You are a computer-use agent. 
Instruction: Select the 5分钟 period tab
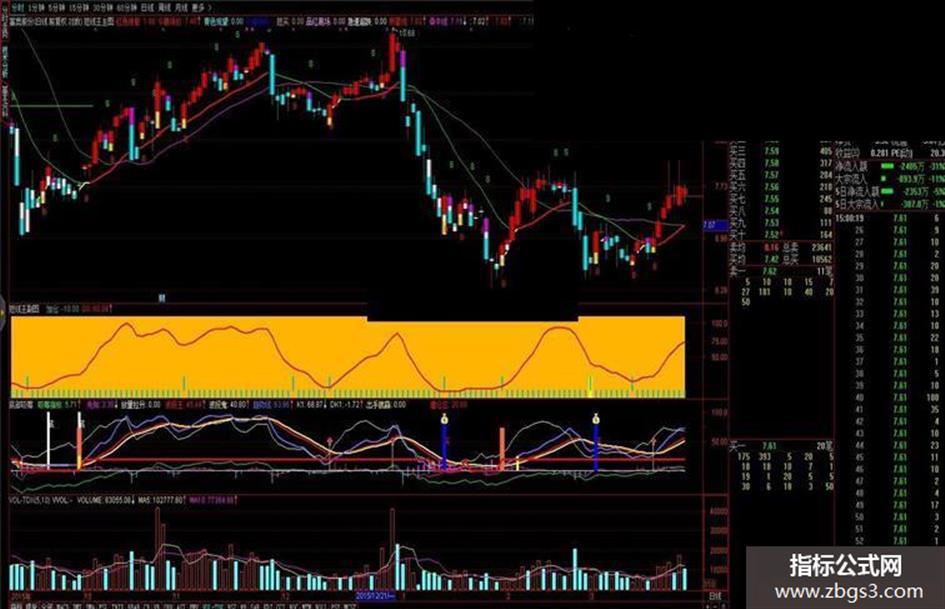pyautogui.click(x=55, y=8)
